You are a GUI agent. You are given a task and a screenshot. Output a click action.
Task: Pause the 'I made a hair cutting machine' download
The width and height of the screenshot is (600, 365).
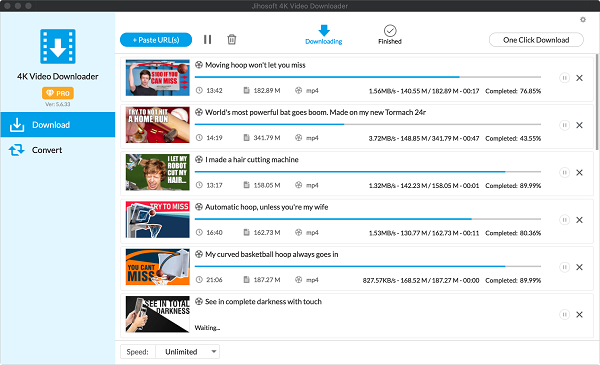(564, 173)
